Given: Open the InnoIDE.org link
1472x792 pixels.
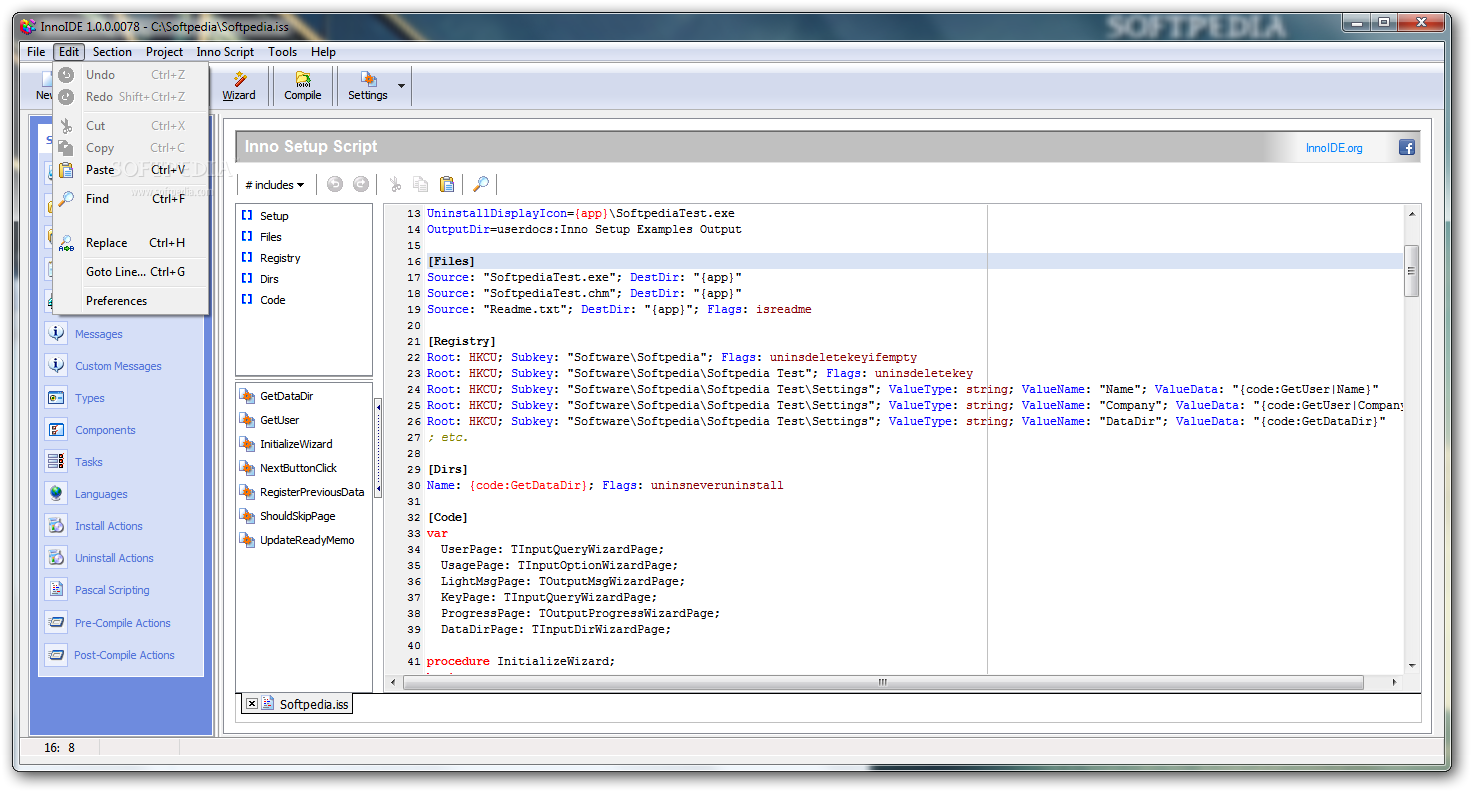Looking at the screenshot, I should 1334,148.
